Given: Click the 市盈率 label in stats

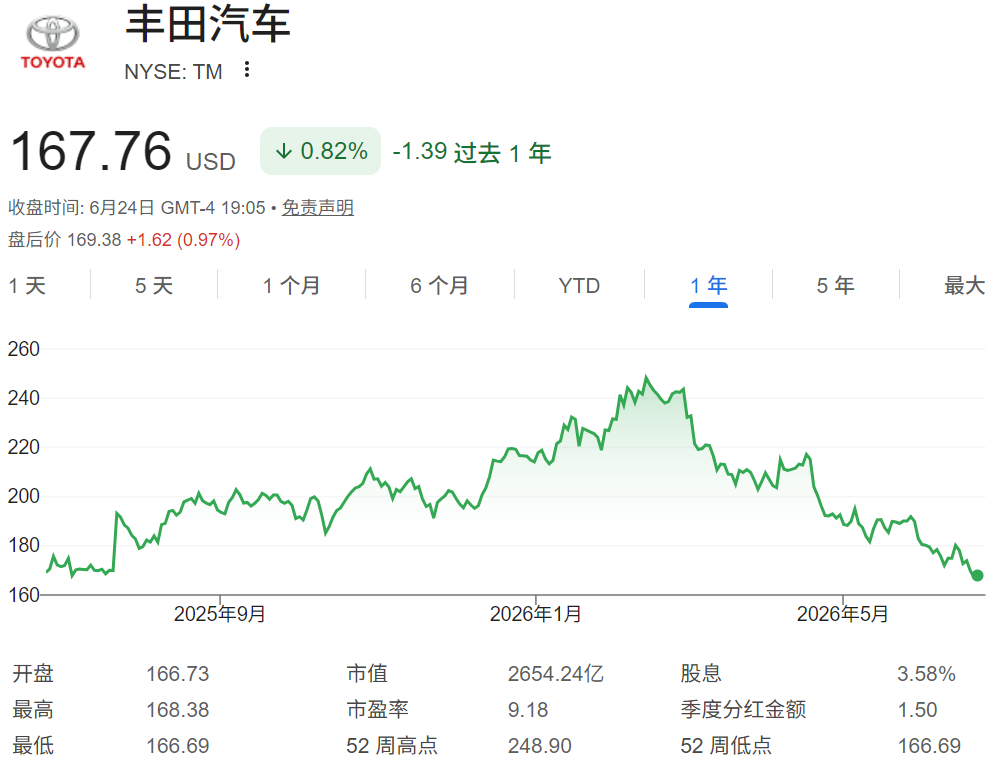Looking at the screenshot, I should (378, 710).
